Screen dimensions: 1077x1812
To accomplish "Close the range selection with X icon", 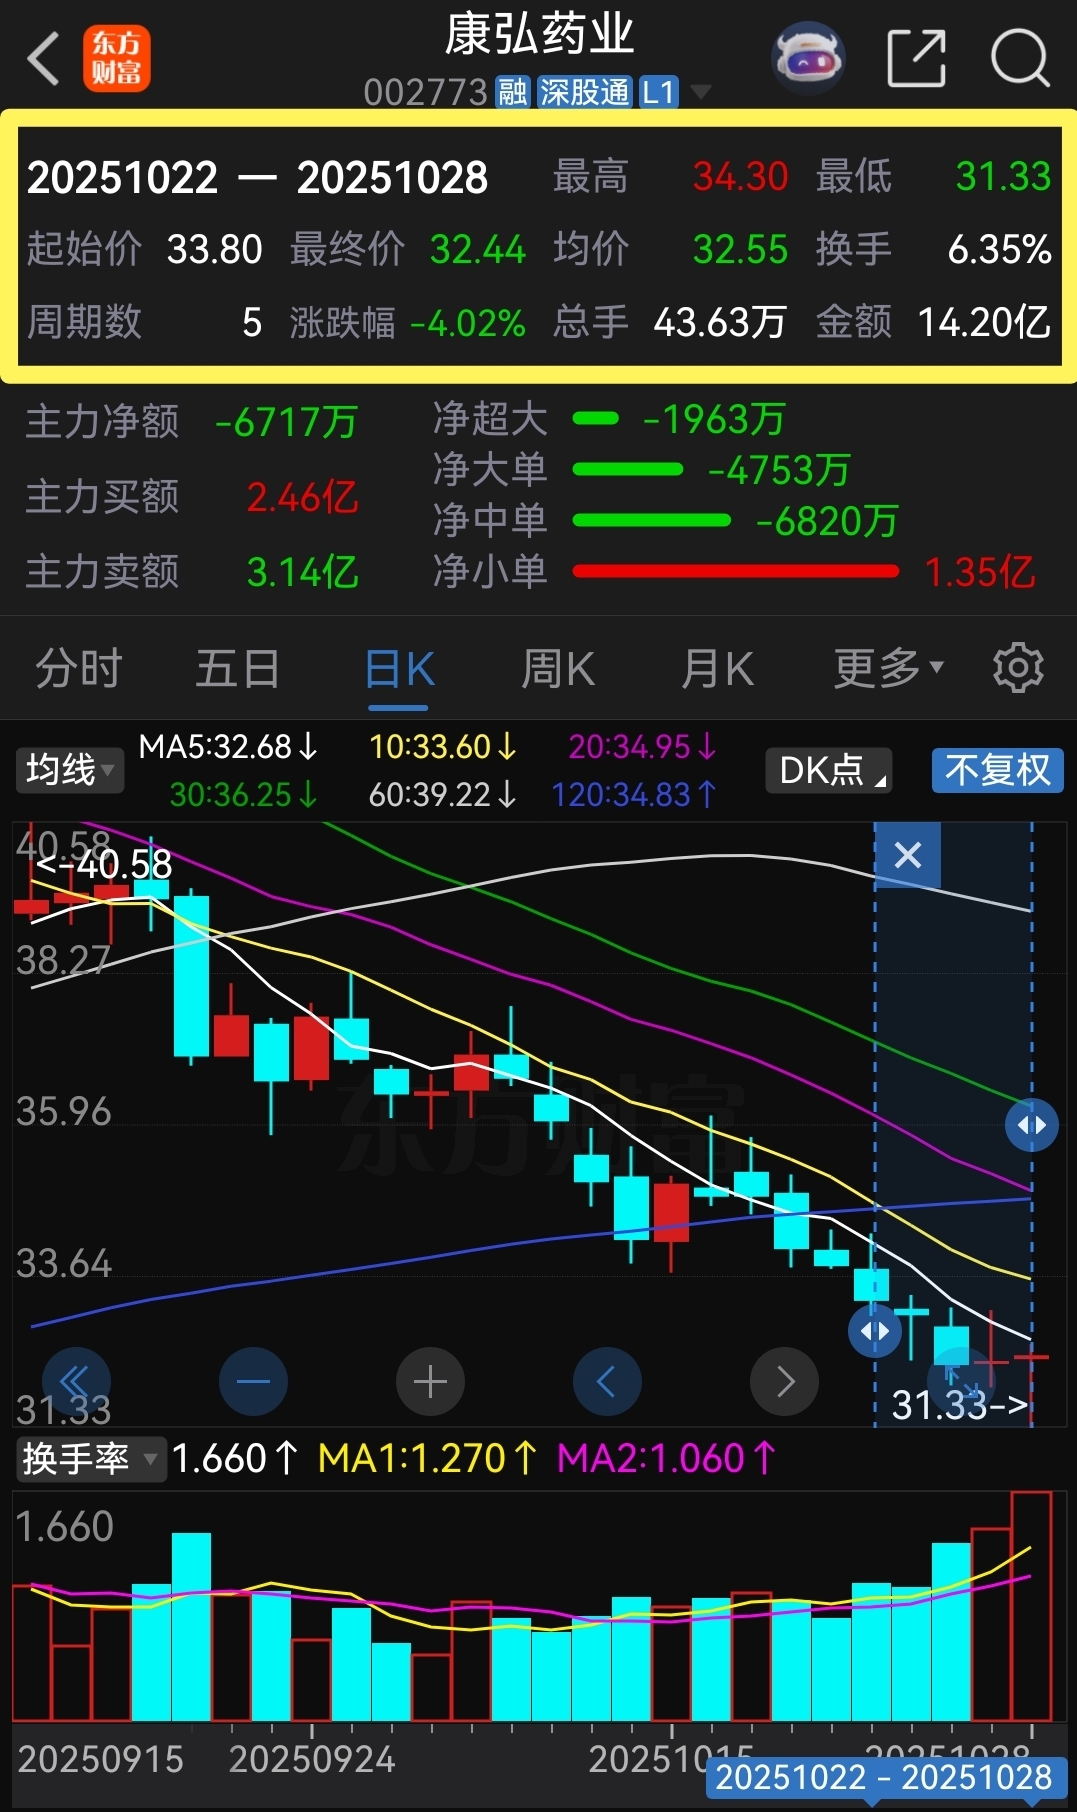I will pyautogui.click(x=907, y=855).
